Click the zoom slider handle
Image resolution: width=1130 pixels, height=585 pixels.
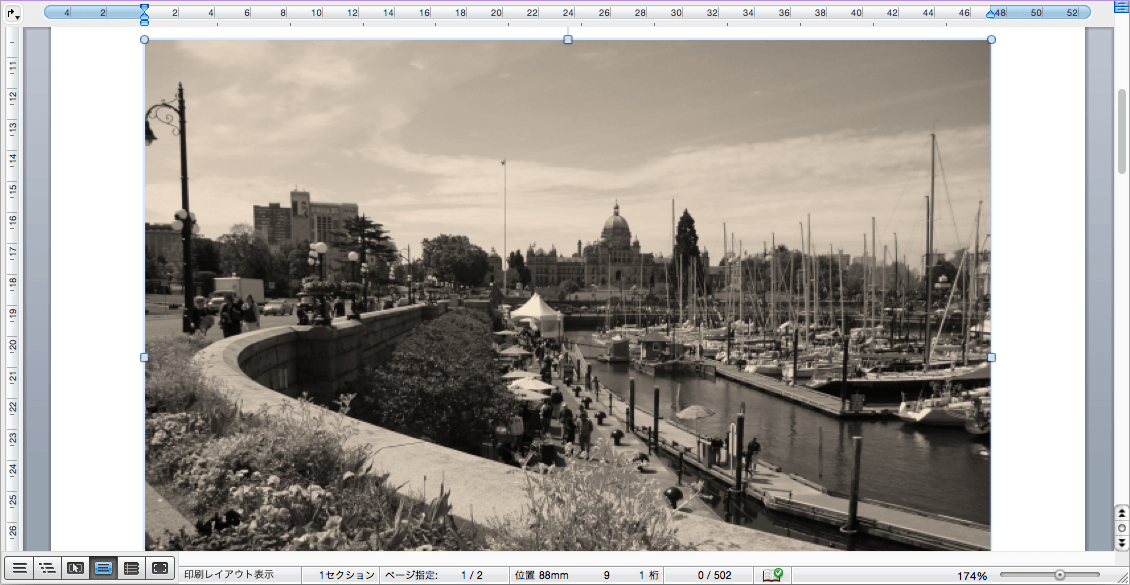[x=1059, y=575]
